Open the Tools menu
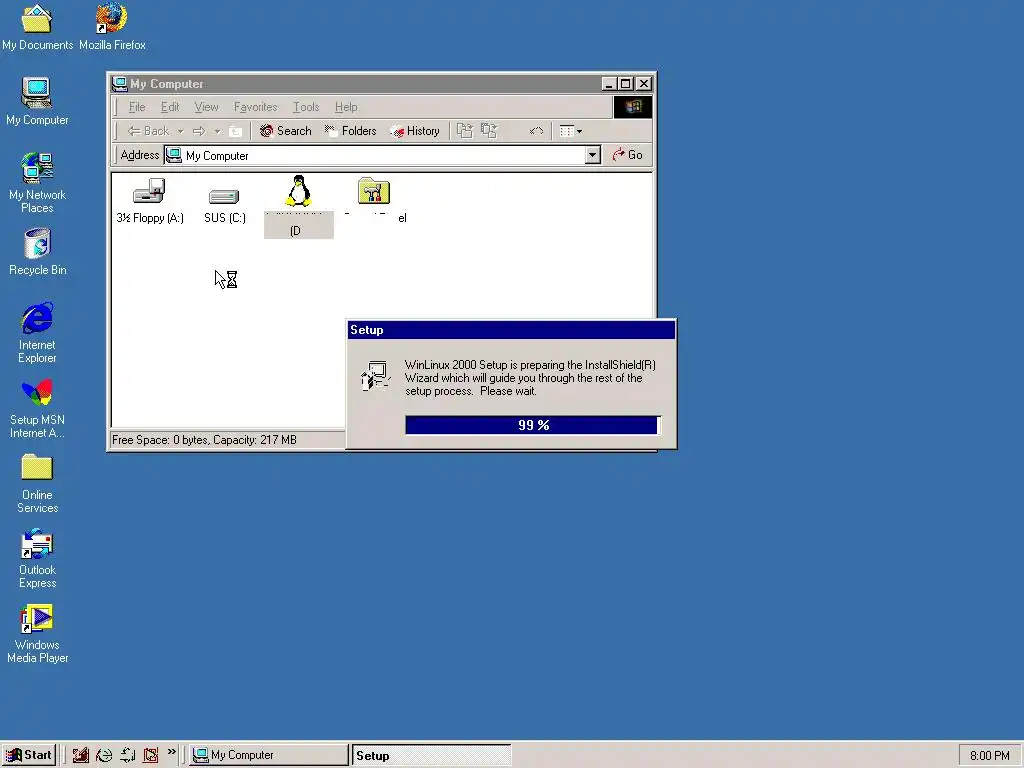Image resolution: width=1024 pixels, height=768 pixels. coord(306,107)
